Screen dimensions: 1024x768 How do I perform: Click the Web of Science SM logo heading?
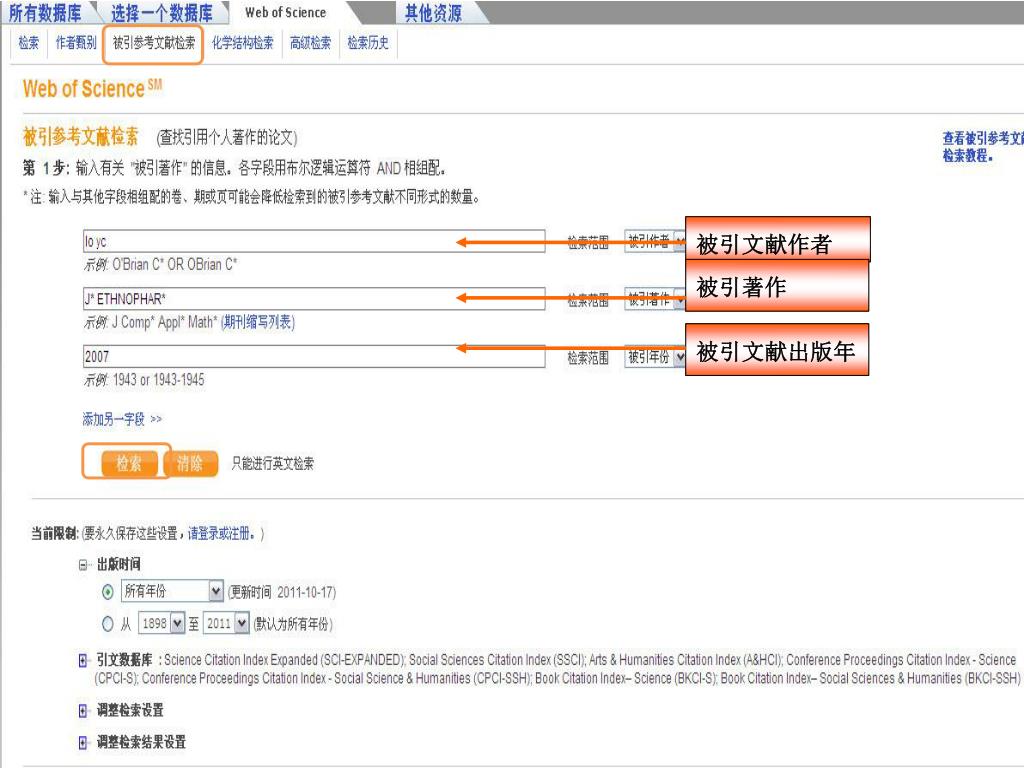tap(92, 88)
